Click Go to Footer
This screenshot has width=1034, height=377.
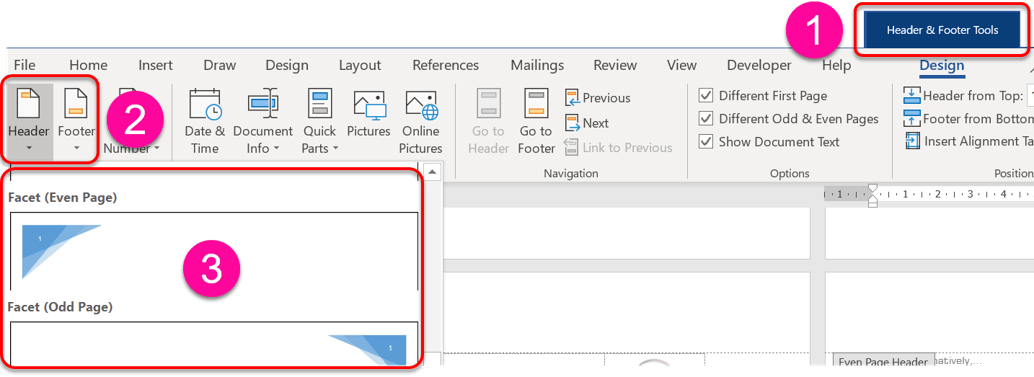click(x=536, y=121)
